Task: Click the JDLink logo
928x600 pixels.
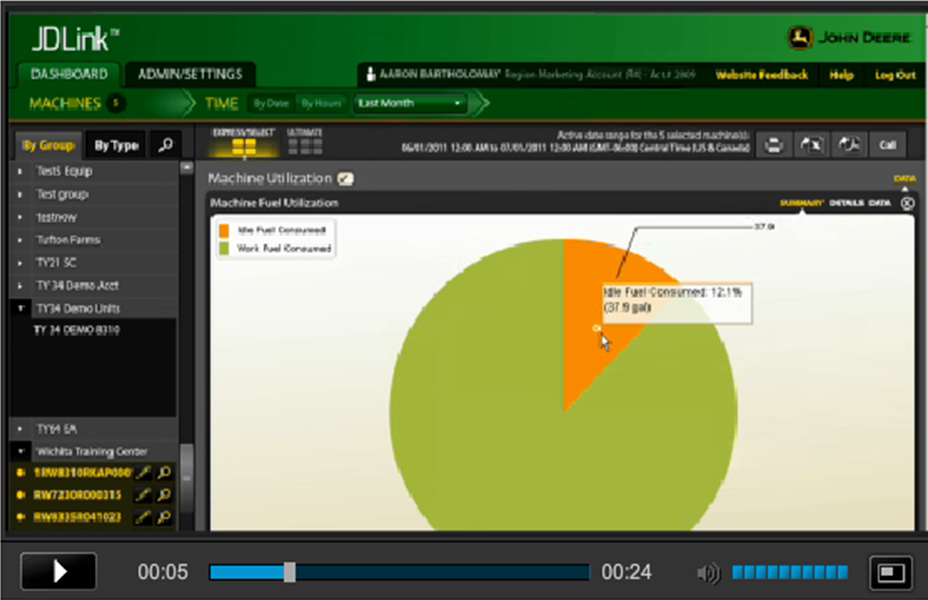Action: pyautogui.click(x=75, y=40)
